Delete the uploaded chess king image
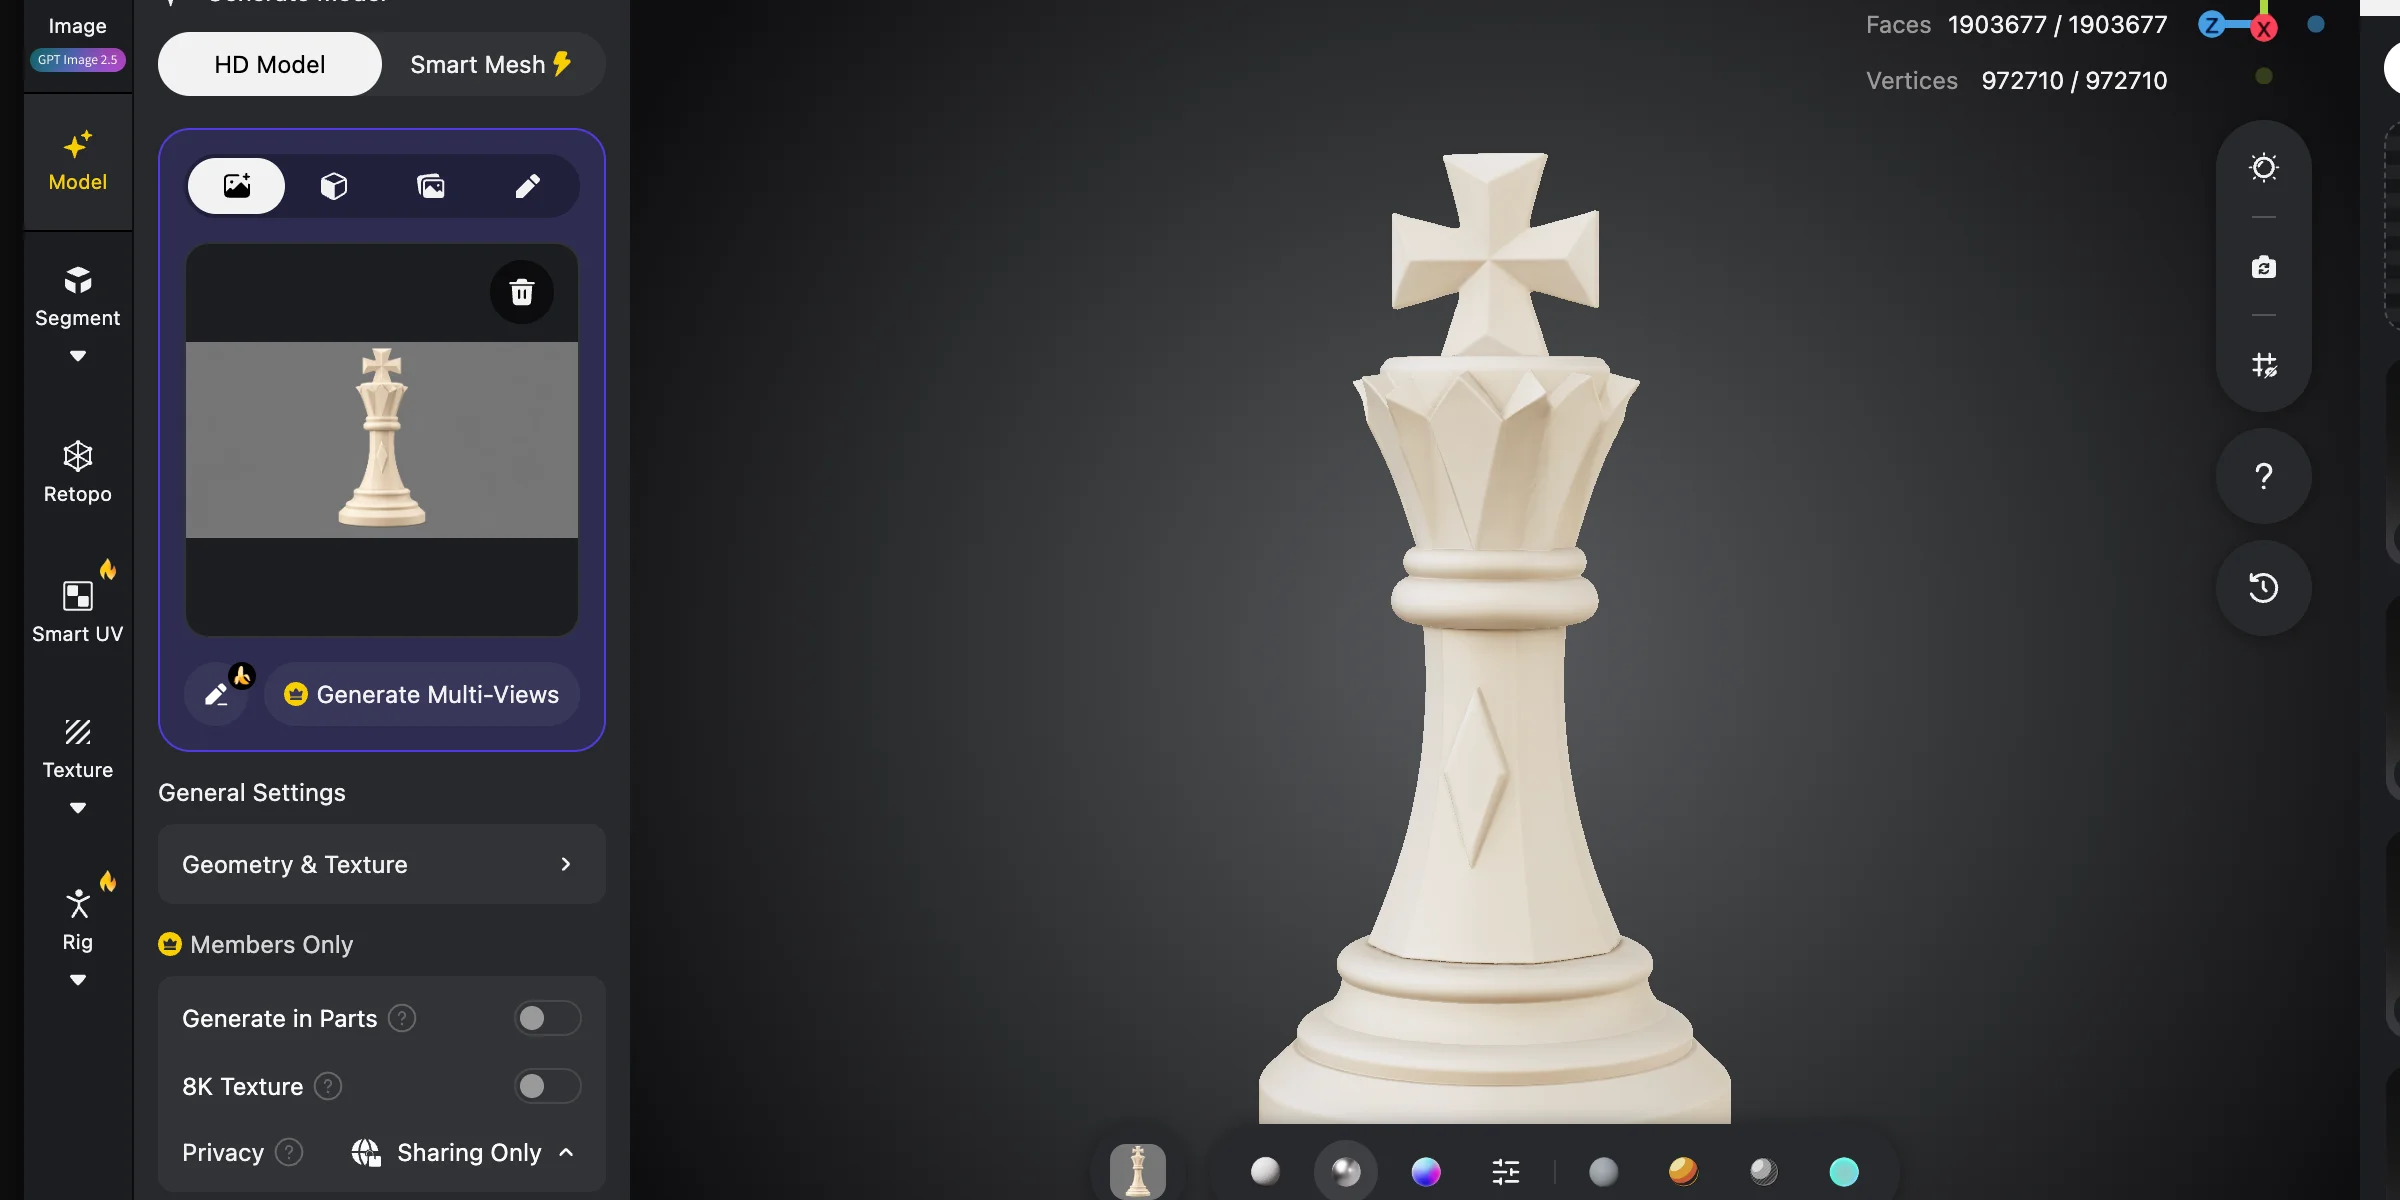 pyautogui.click(x=522, y=292)
